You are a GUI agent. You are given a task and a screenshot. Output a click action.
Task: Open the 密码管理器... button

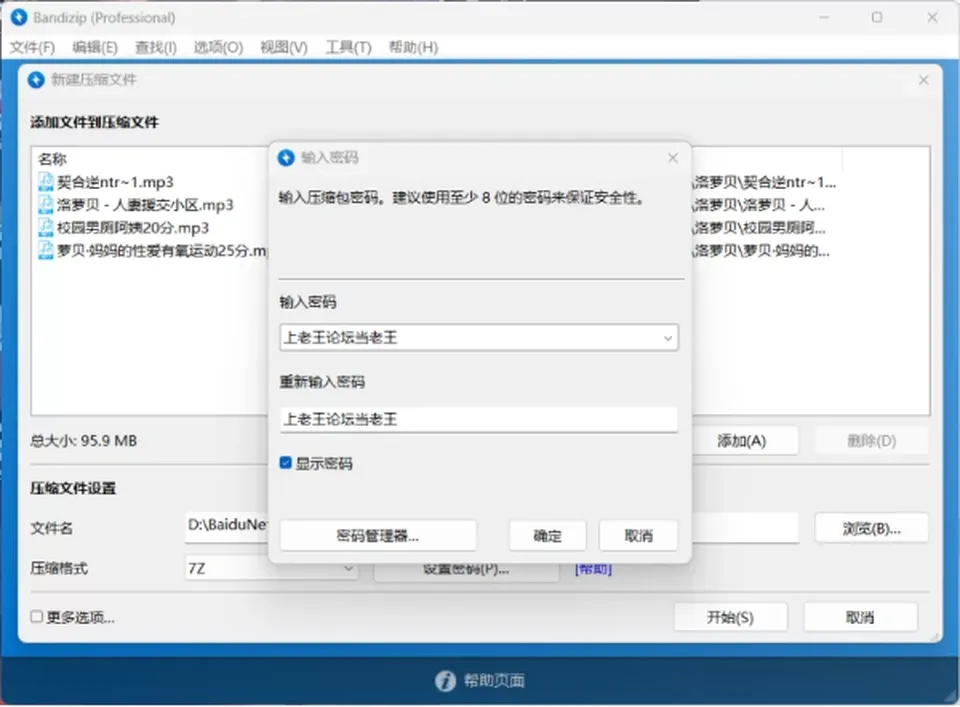(x=378, y=536)
